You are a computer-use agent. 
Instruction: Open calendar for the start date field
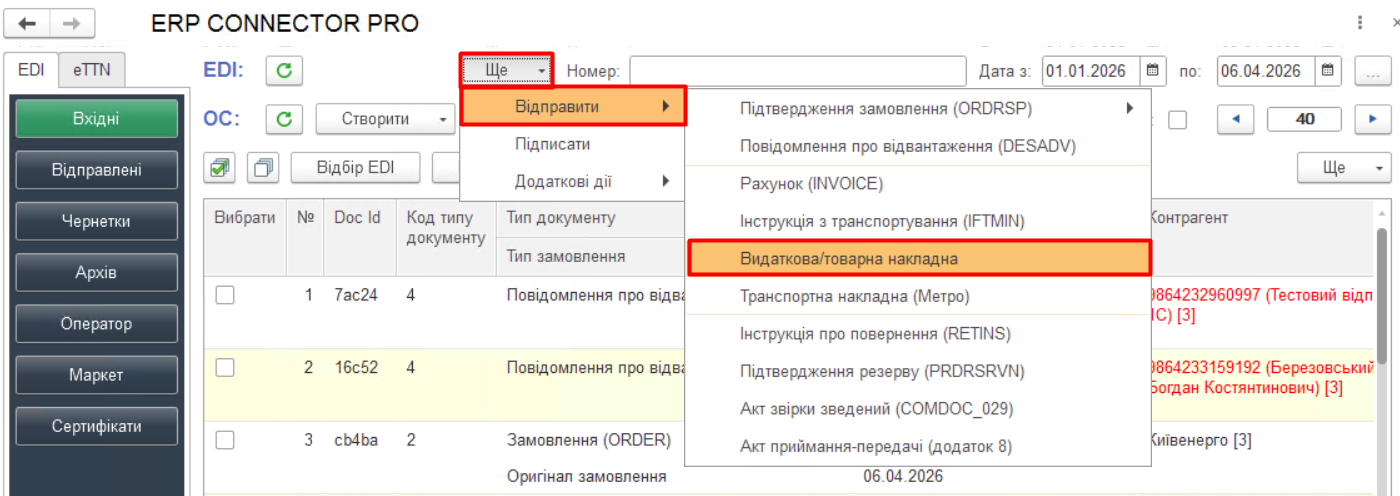[1154, 71]
